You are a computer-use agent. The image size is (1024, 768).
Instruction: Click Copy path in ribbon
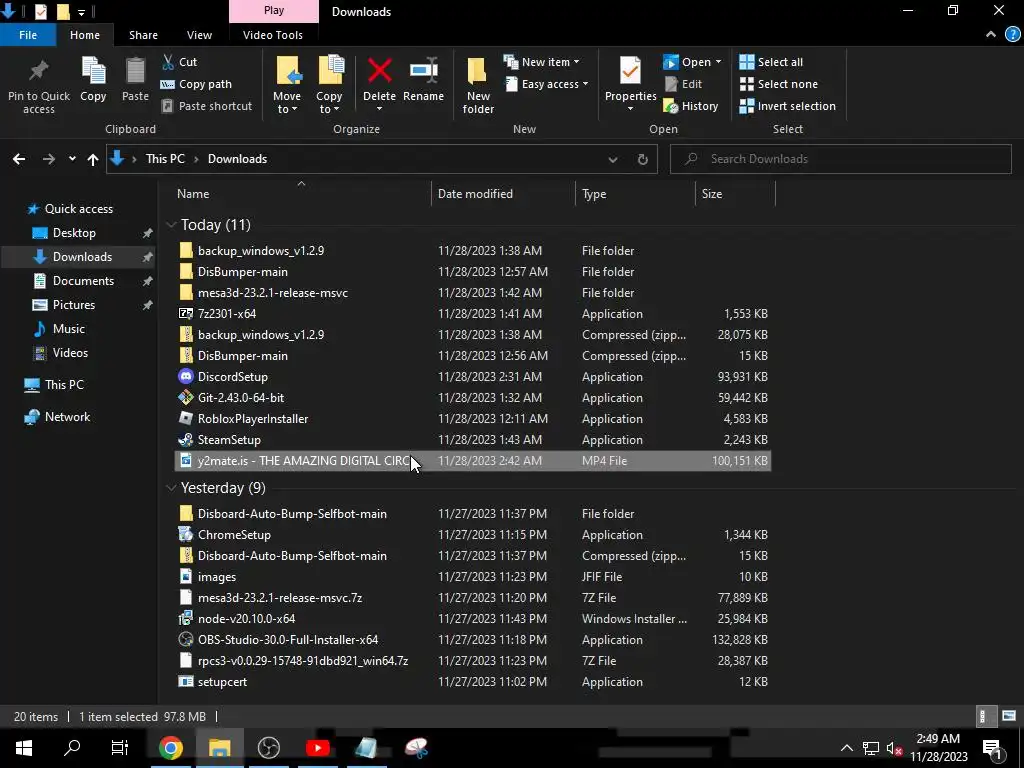pyautogui.click(x=196, y=84)
